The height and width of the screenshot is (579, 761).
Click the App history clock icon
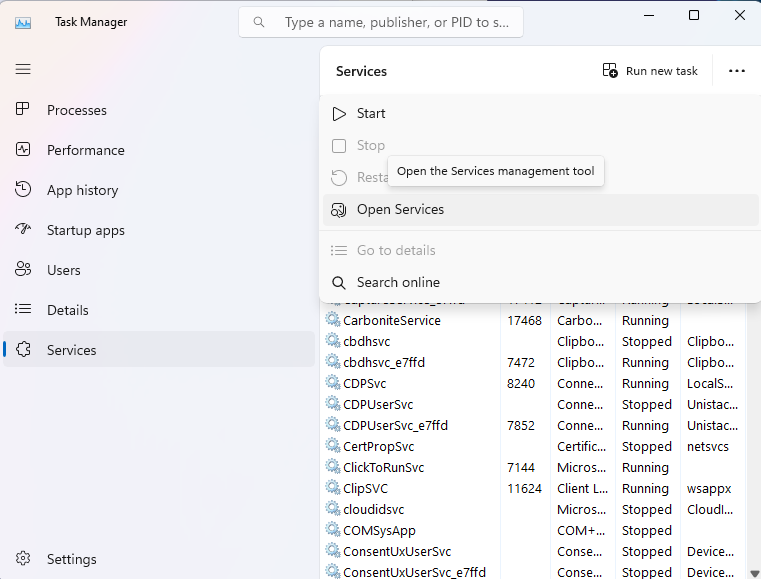(x=23, y=190)
